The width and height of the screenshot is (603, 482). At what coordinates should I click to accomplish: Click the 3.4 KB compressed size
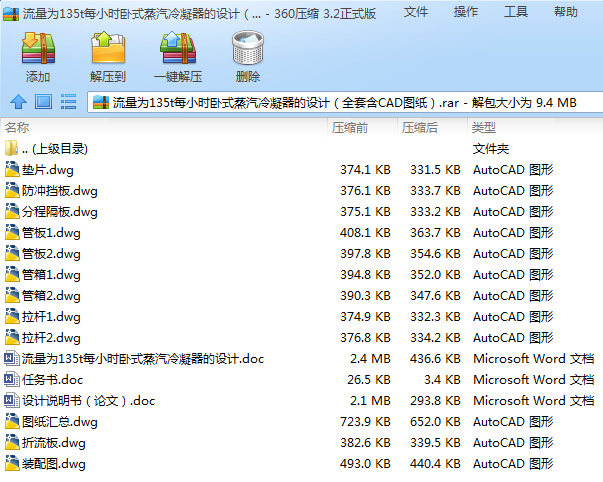tap(442, 380)
